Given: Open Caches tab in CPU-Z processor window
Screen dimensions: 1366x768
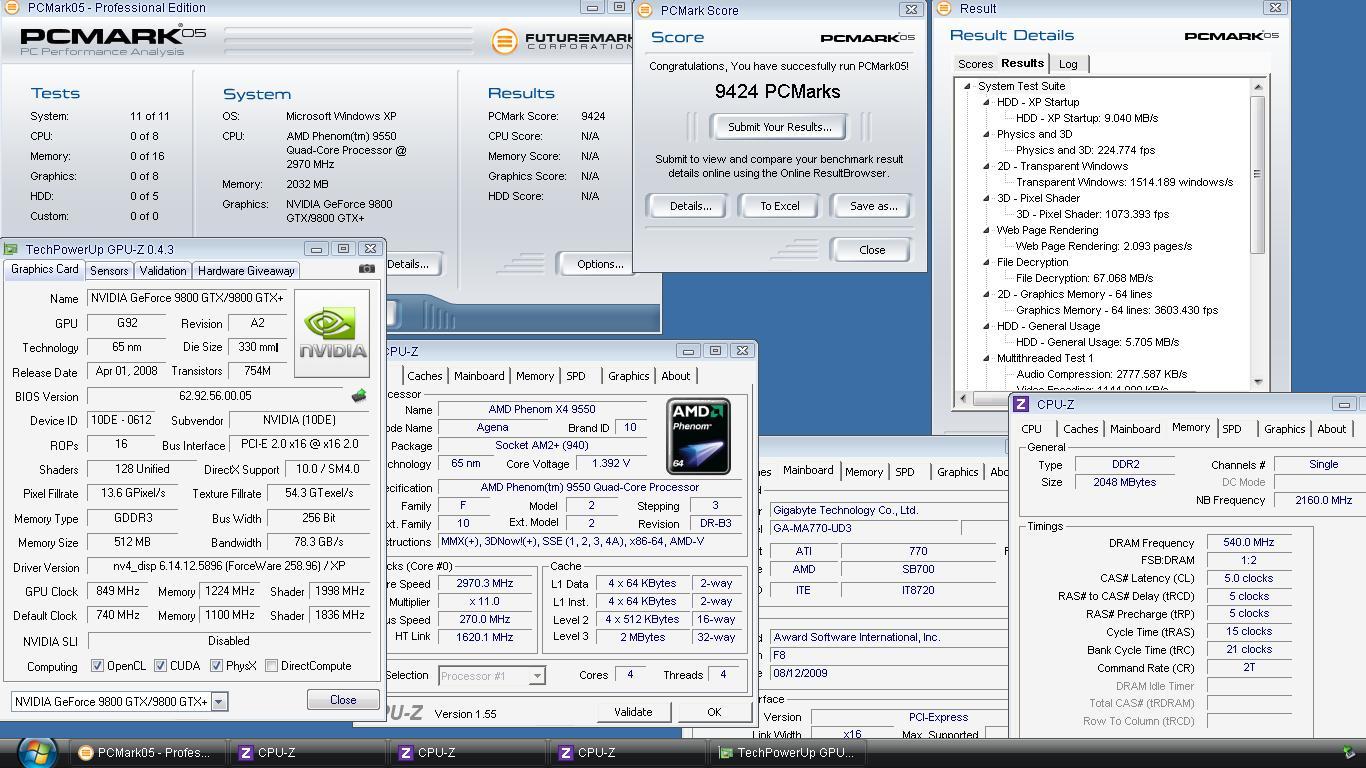Looking at the screenshot, I should point(424,376).
